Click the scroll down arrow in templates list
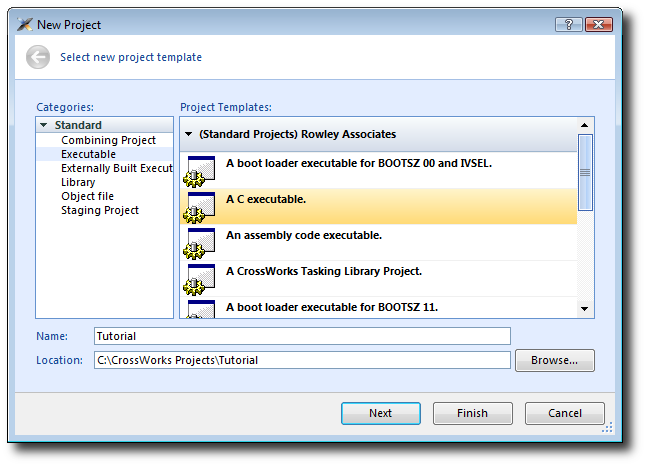The width and height of the screenshot is (646, 466). tap(585, 309)
